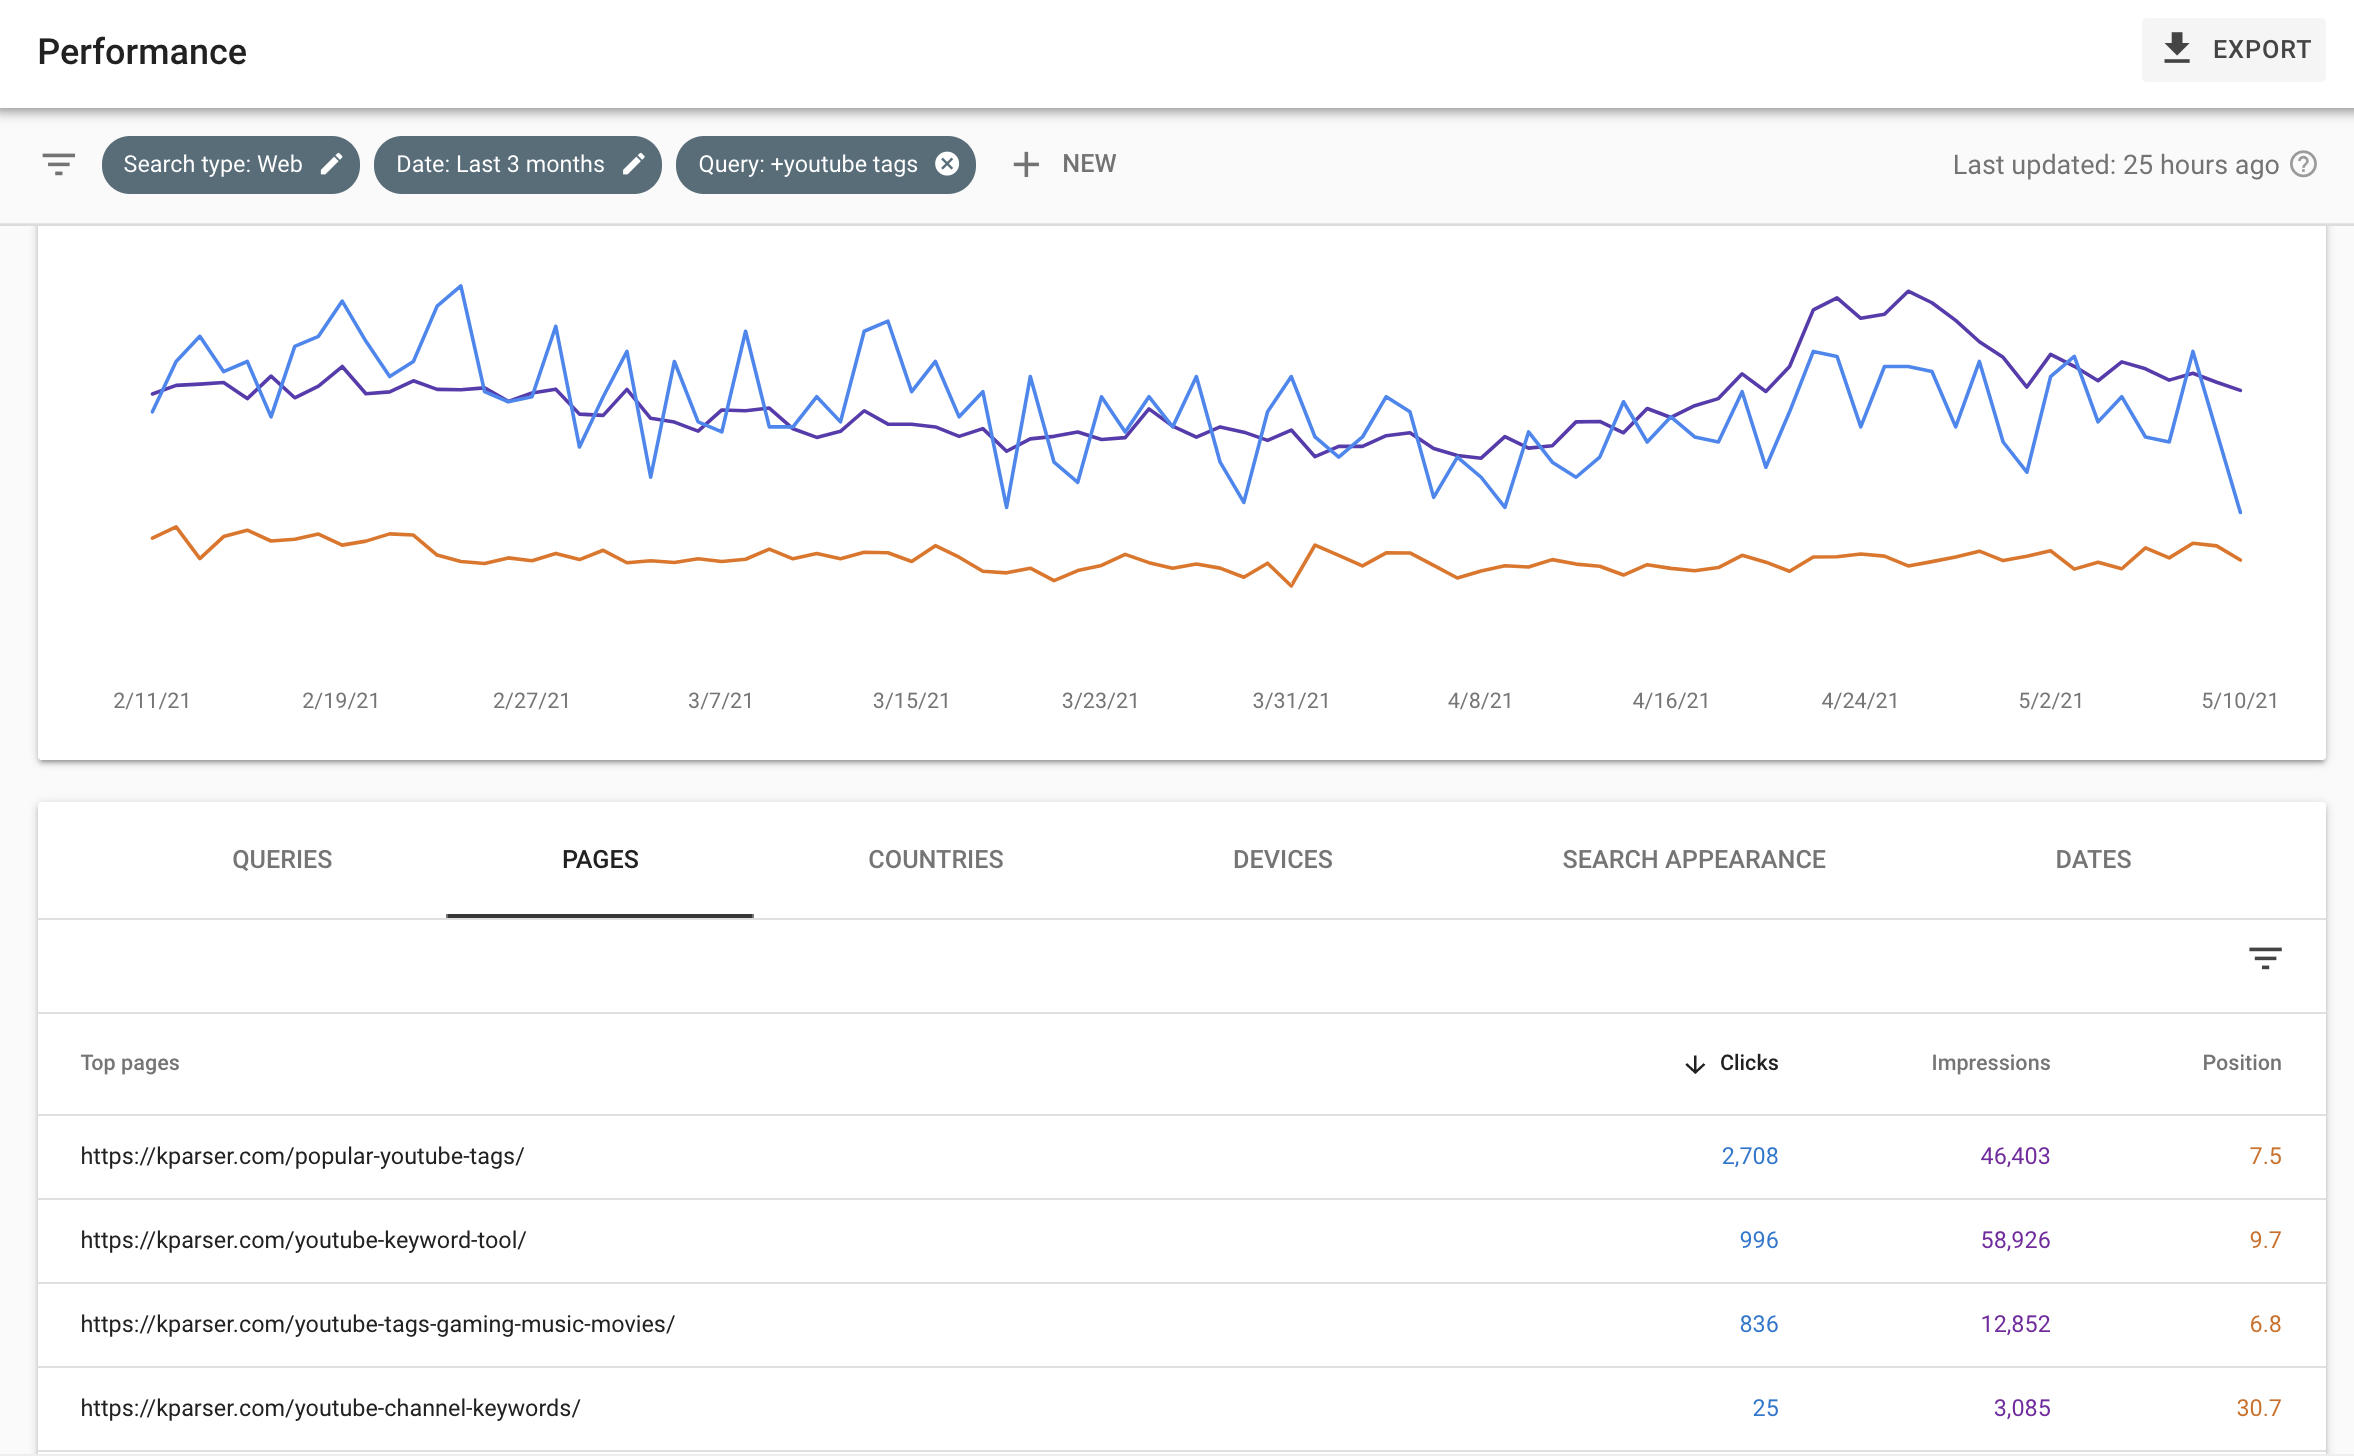This screenshot has height=1456, width=2354.
Task: Select the PAGES tab
Action: coord(600,859)
